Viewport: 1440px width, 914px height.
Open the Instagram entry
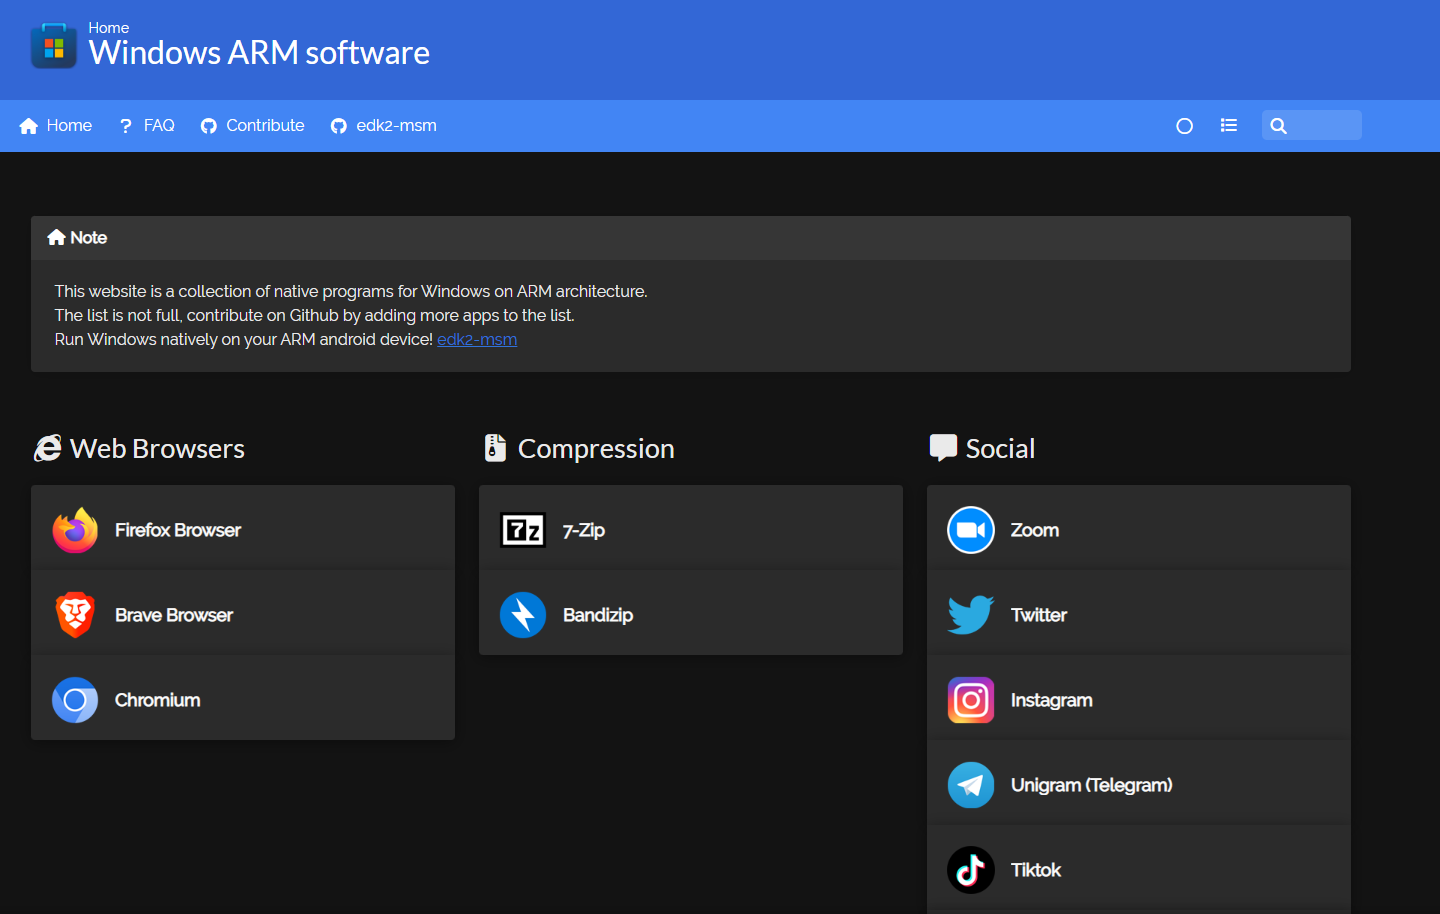(1139, 700)
